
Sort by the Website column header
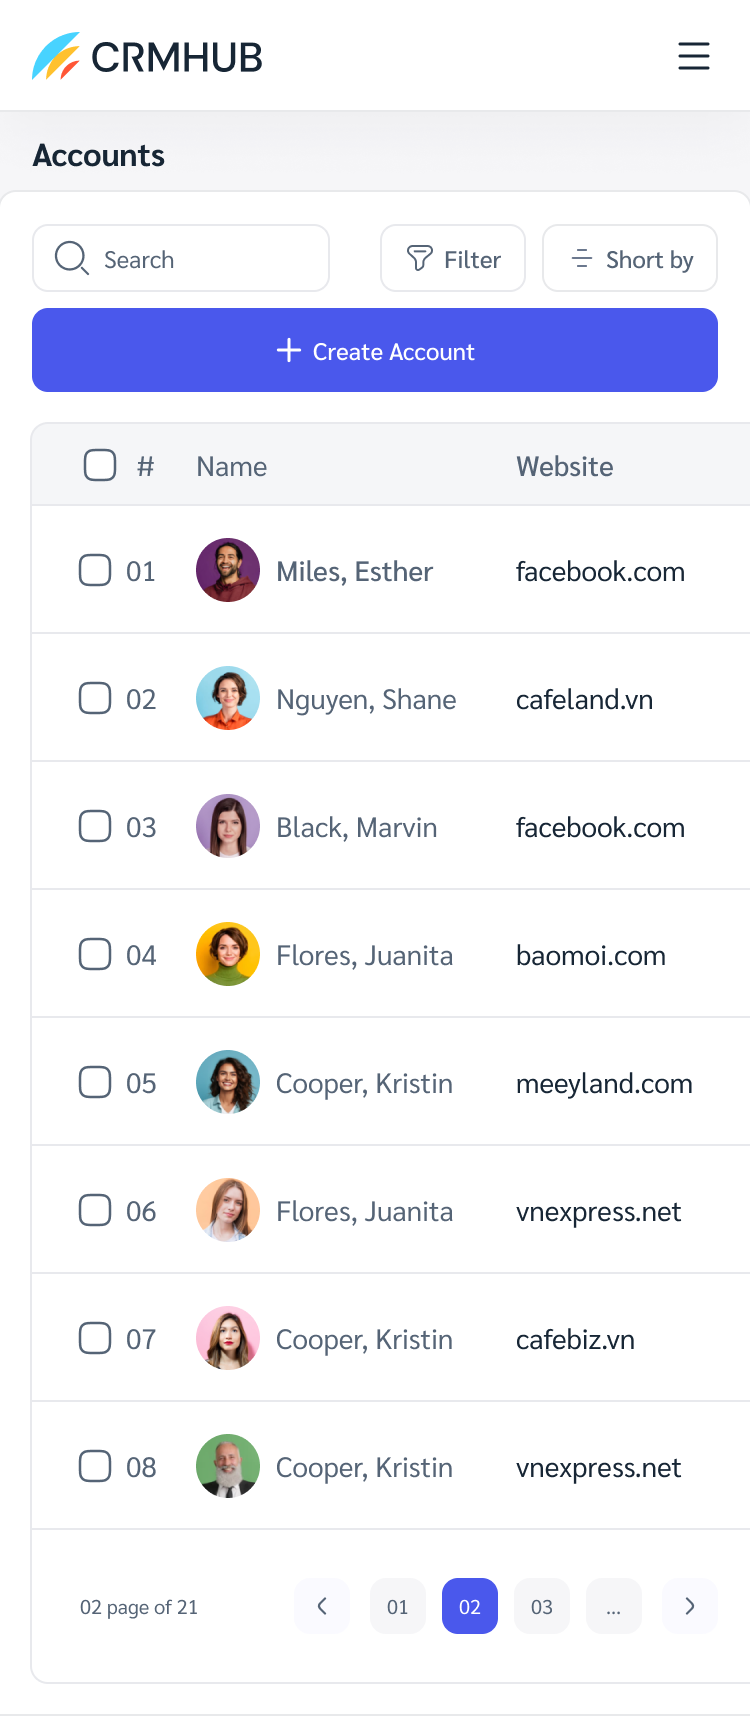pos(565,466)
